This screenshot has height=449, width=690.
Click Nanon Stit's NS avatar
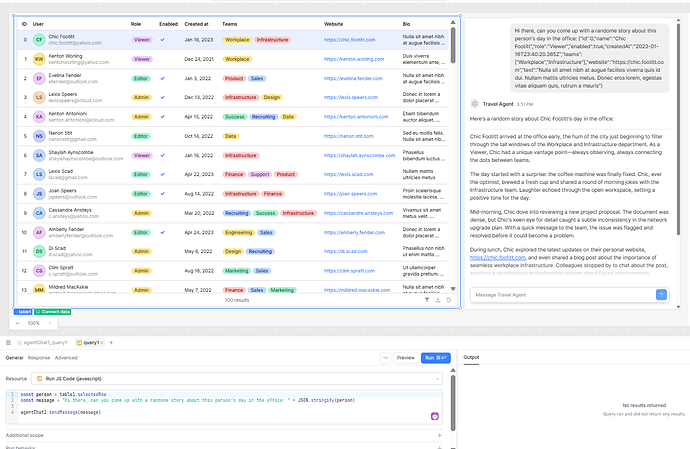click(x=39, y=136)
